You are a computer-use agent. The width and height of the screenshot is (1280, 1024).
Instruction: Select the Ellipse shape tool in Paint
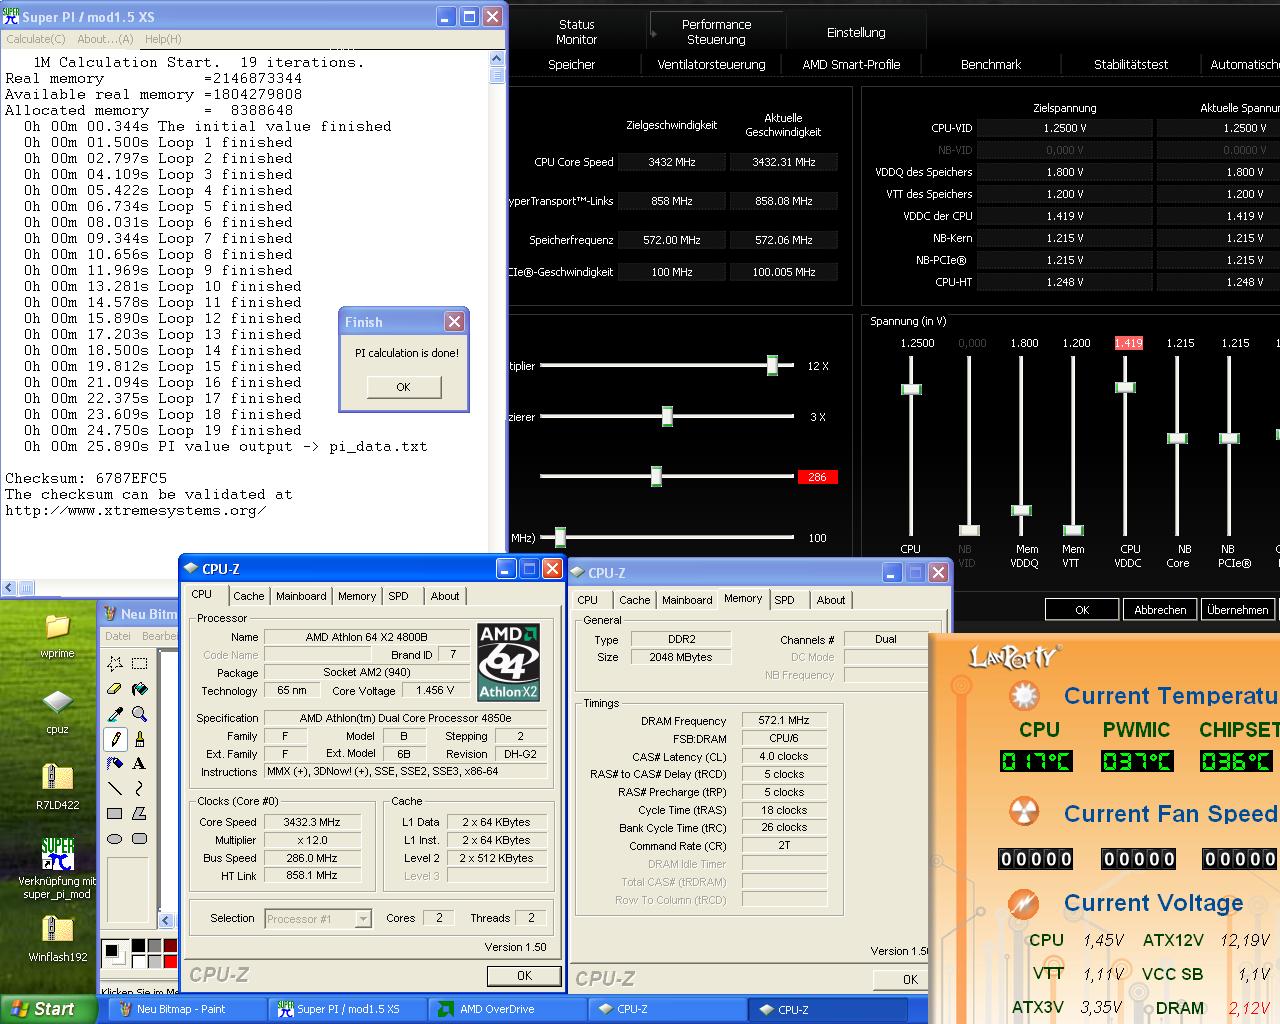pos(115,839)
